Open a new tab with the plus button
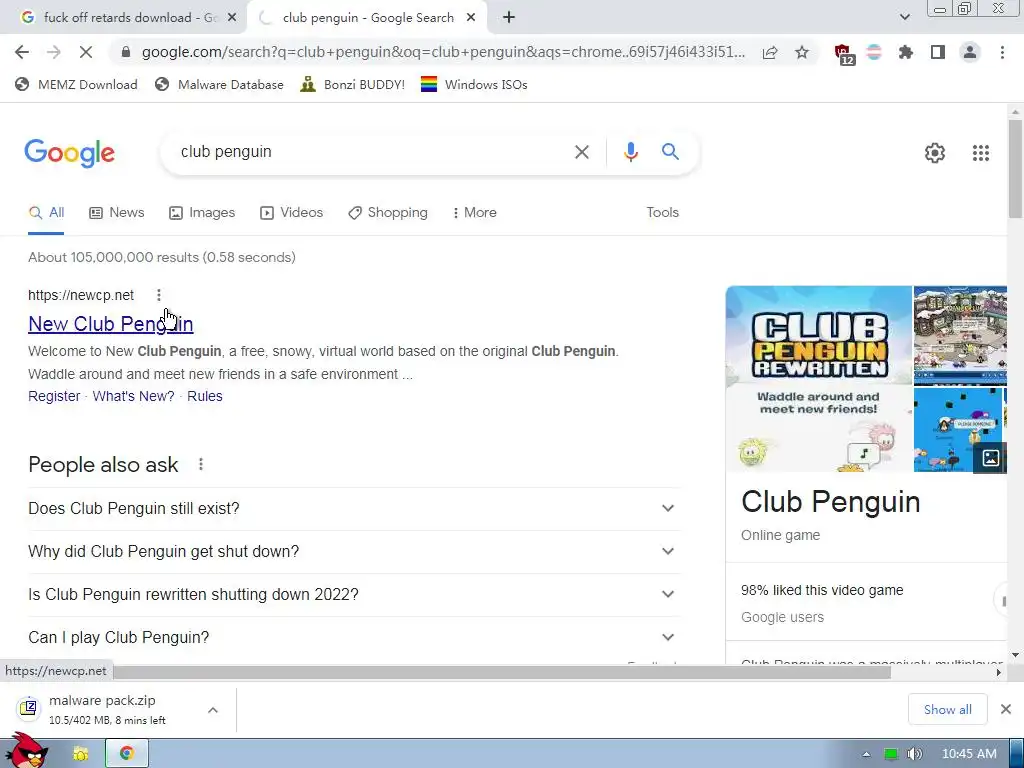 click(x=509, y=18)
